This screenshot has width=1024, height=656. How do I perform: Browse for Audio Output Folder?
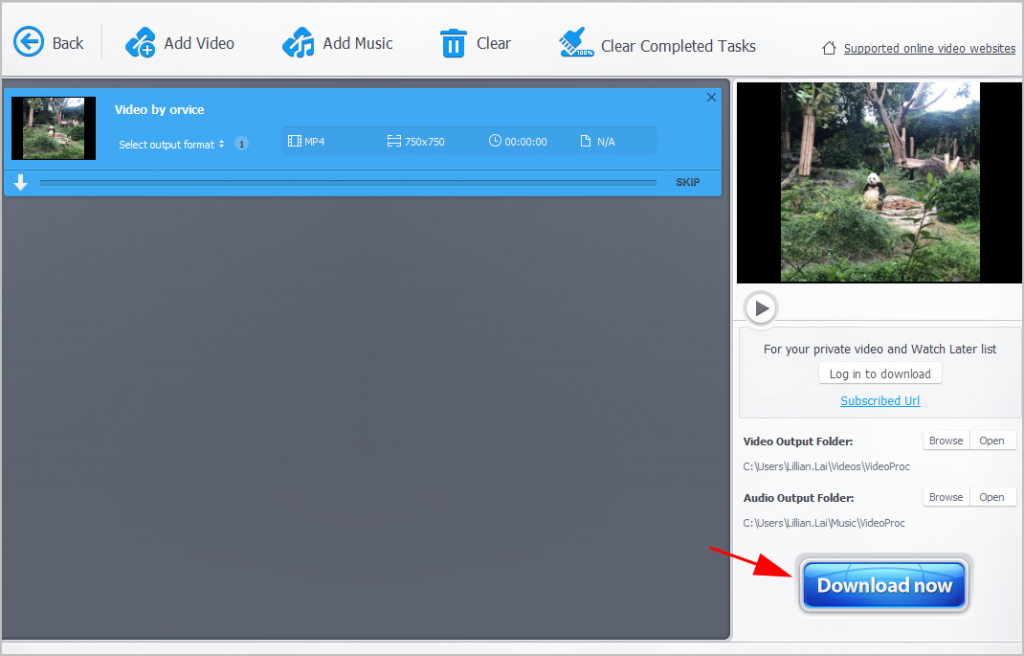[x=945, y=497]
